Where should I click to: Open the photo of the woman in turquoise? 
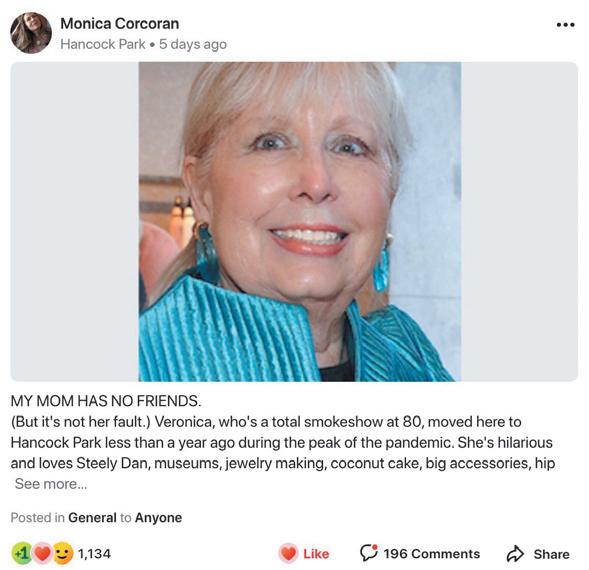[x=300, y=222]
